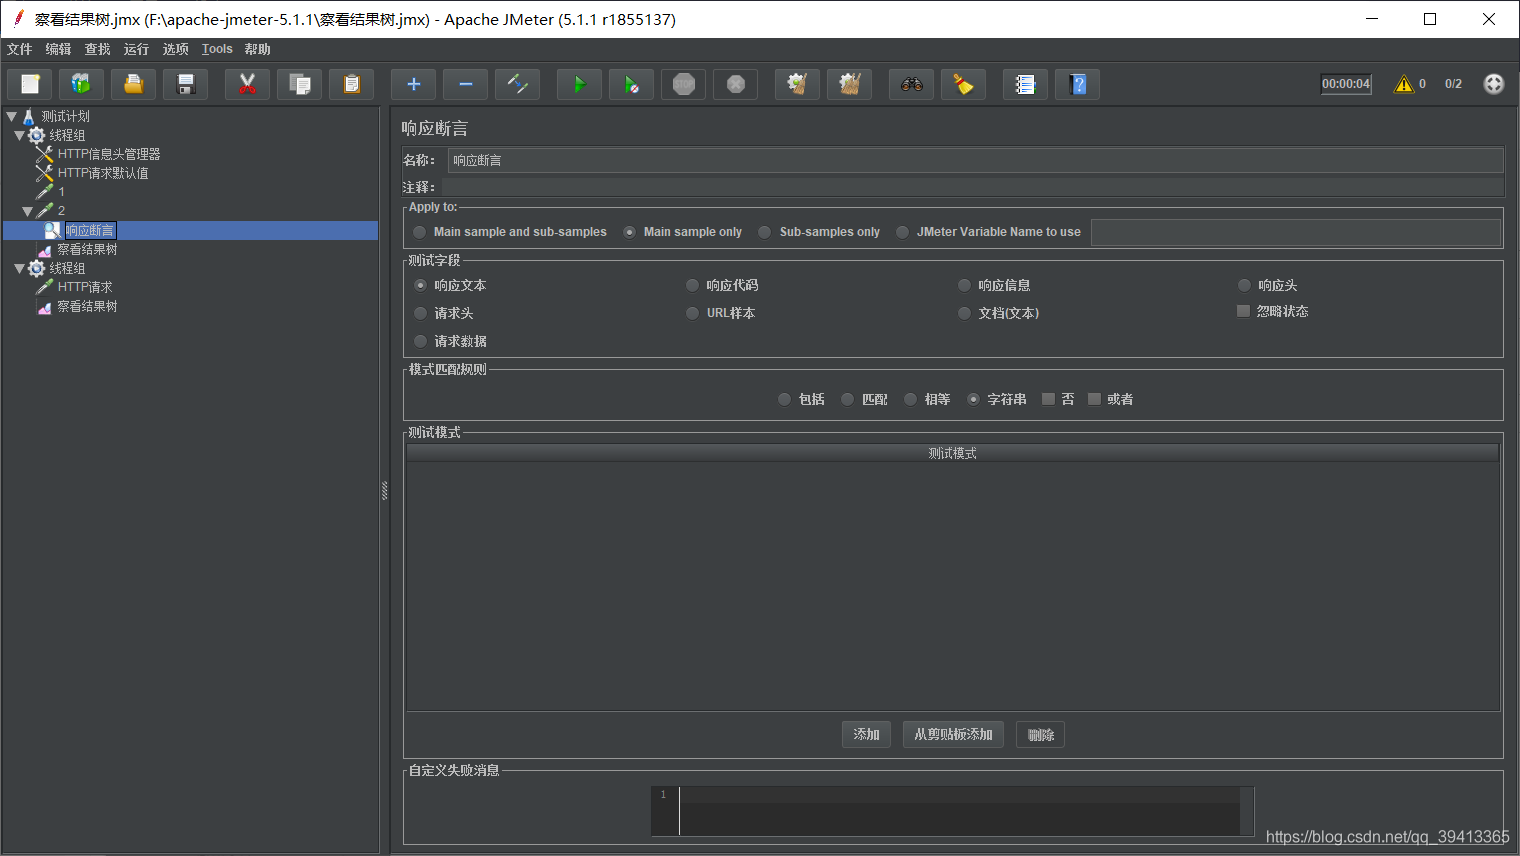Select 包括 matching rule radio

tap(784, 399)
